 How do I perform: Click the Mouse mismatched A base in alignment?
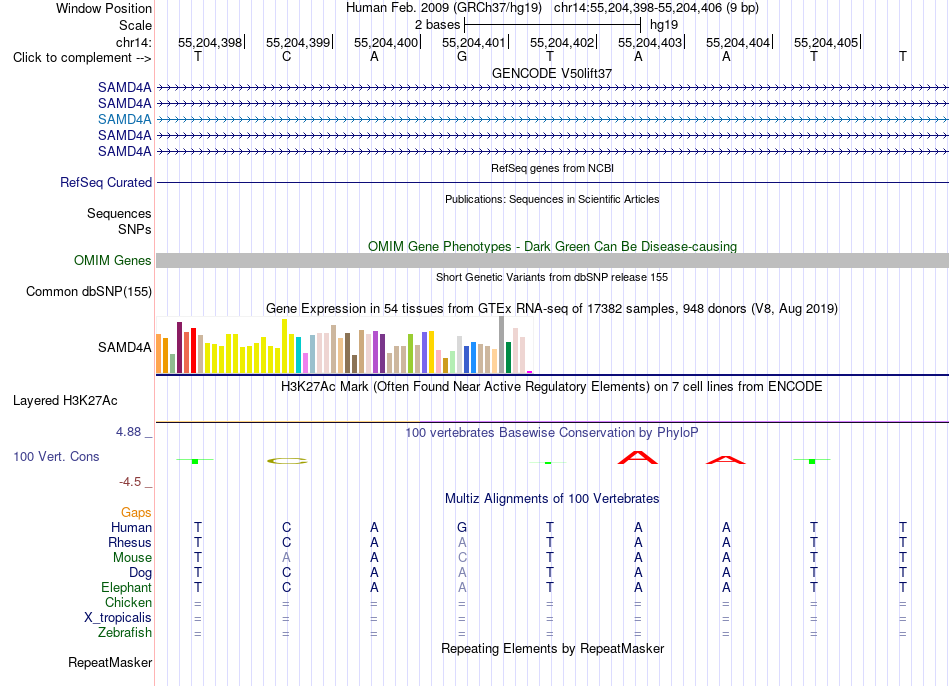(286, 557)
